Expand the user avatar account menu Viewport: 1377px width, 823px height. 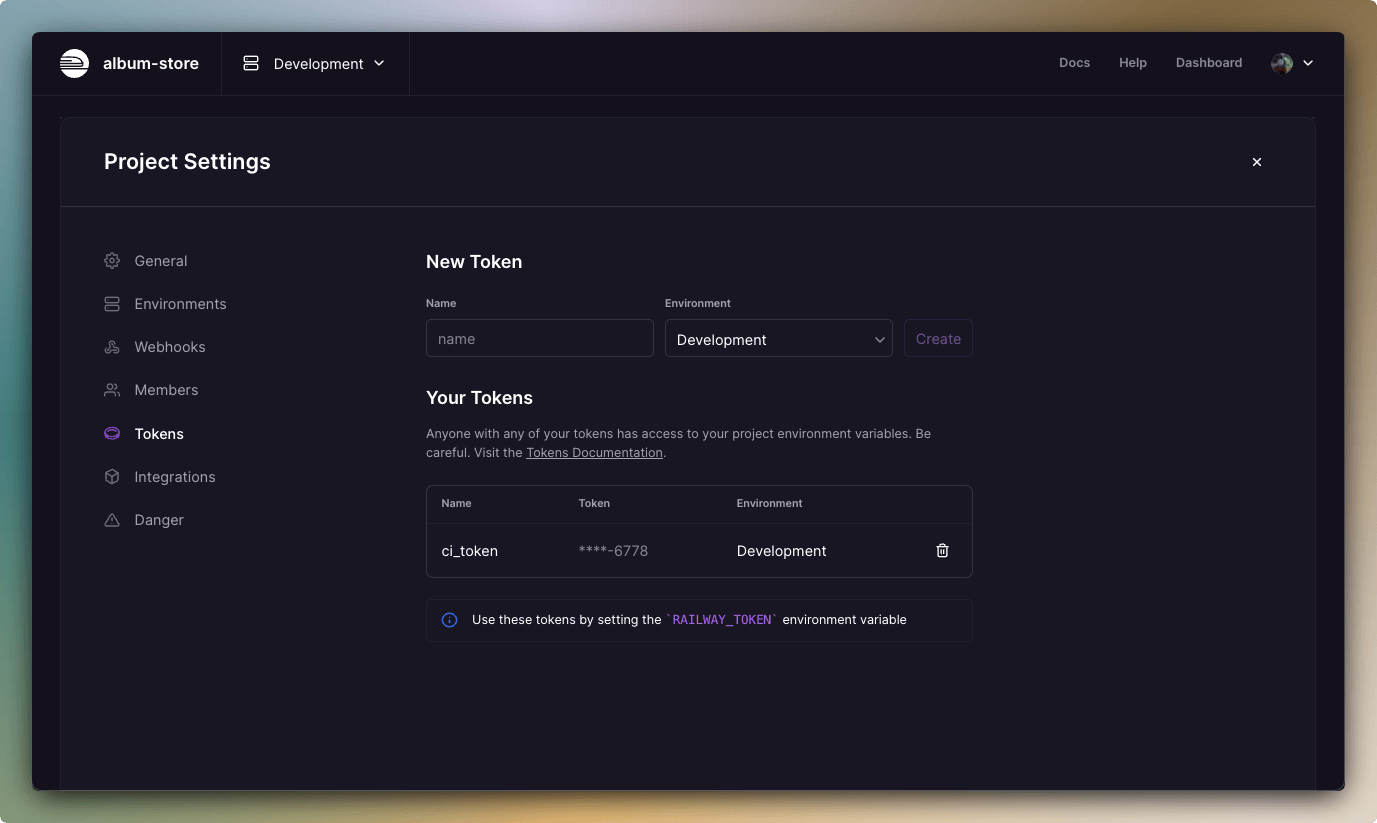pyautogui.click(x=1291, y=63)
